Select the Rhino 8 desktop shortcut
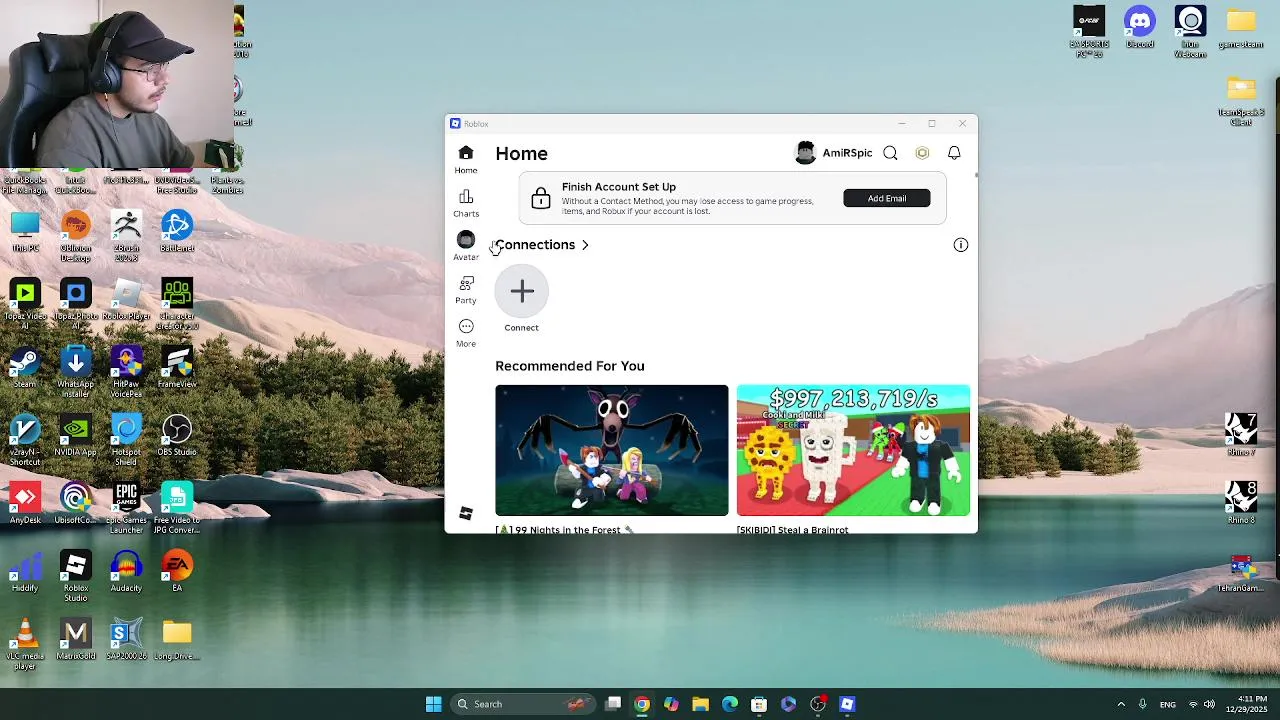The width and height of the screenshot is (1280, 720). pyautogui.click(x=1241, y=504)
